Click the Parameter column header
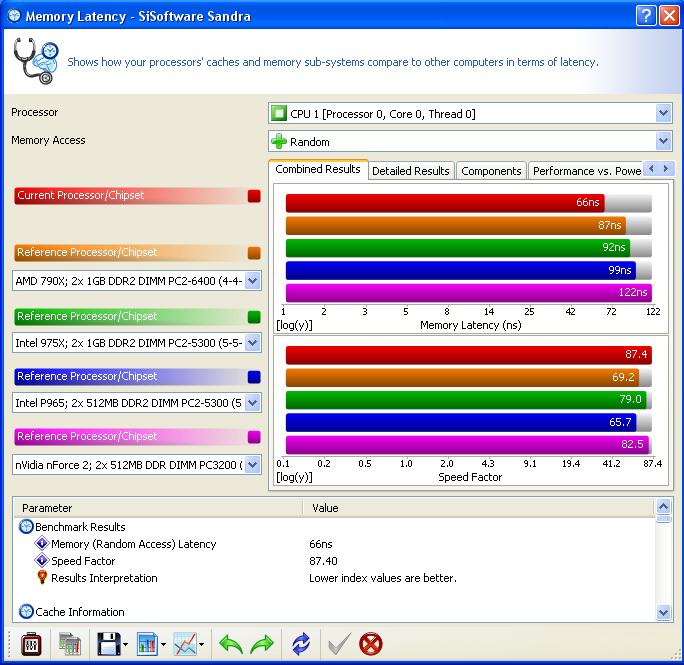The width and height of the screenshot is (684, 665). click(158, 508)
